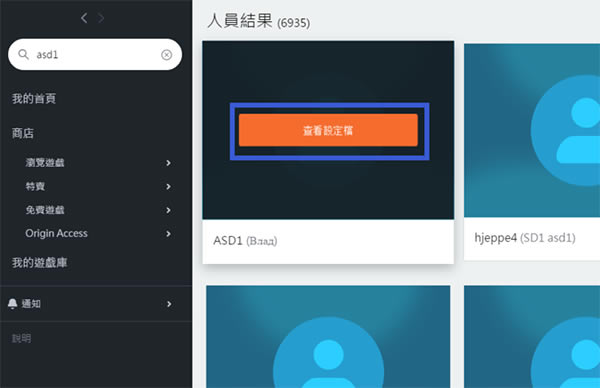
Task: Click the notification bell icon
Action: pos(13,304)
